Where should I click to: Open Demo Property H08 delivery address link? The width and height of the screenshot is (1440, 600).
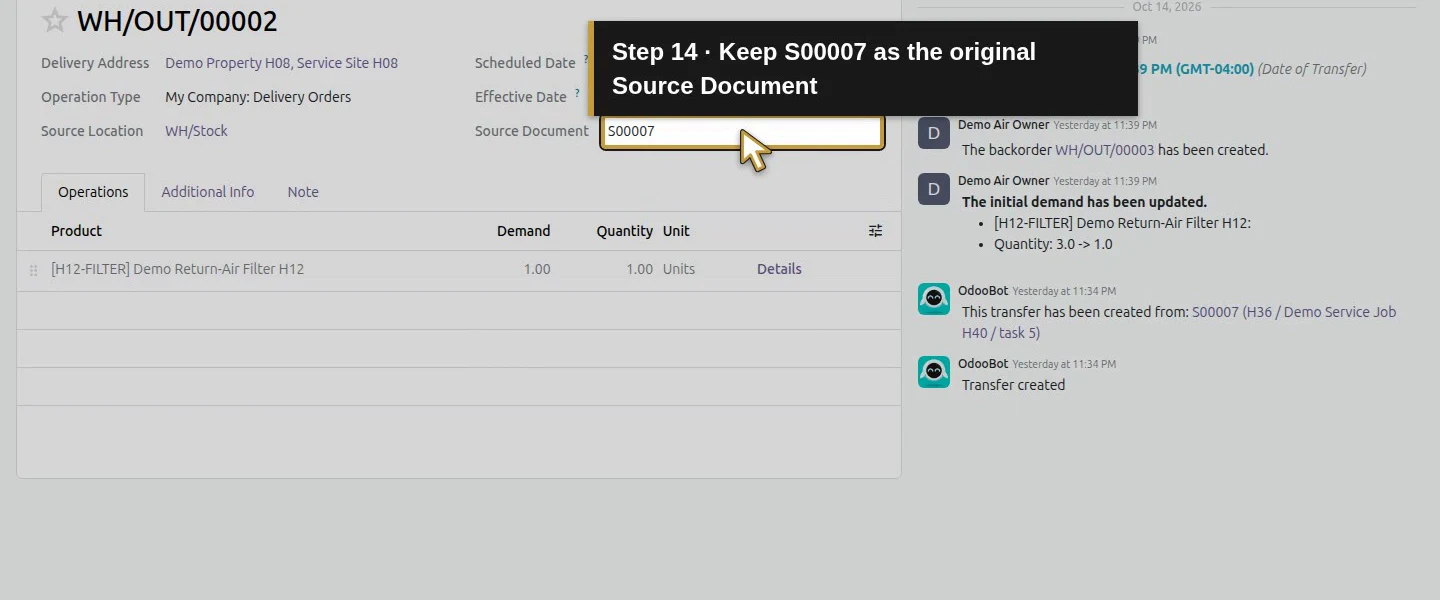[281, 63]
